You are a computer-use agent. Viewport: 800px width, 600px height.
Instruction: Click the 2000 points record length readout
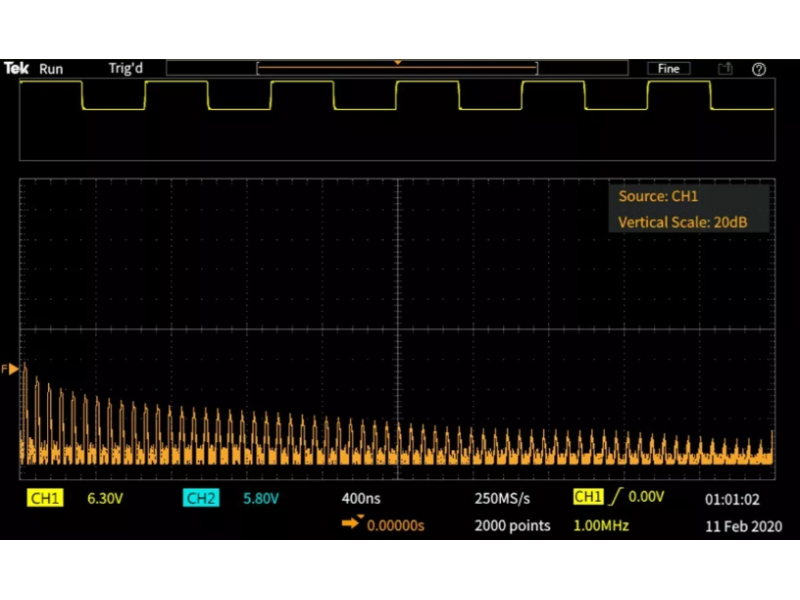click(512, 525)
